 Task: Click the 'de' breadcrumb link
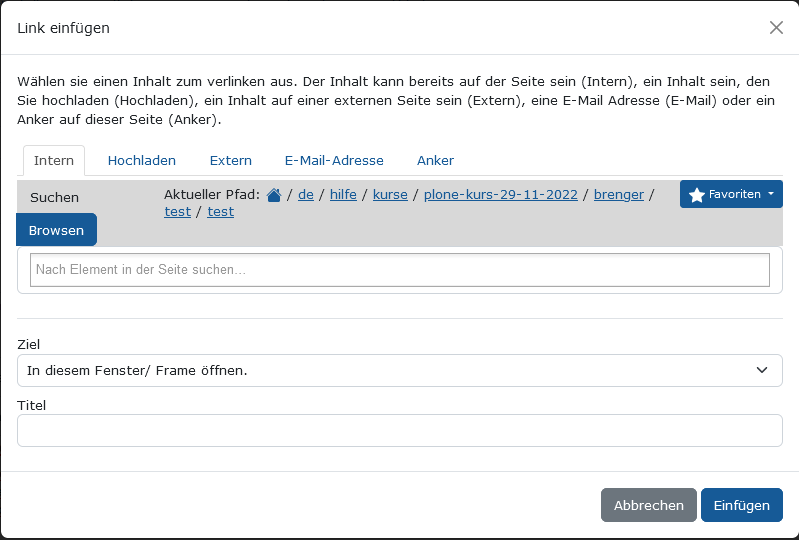click(x=306, y=195)
